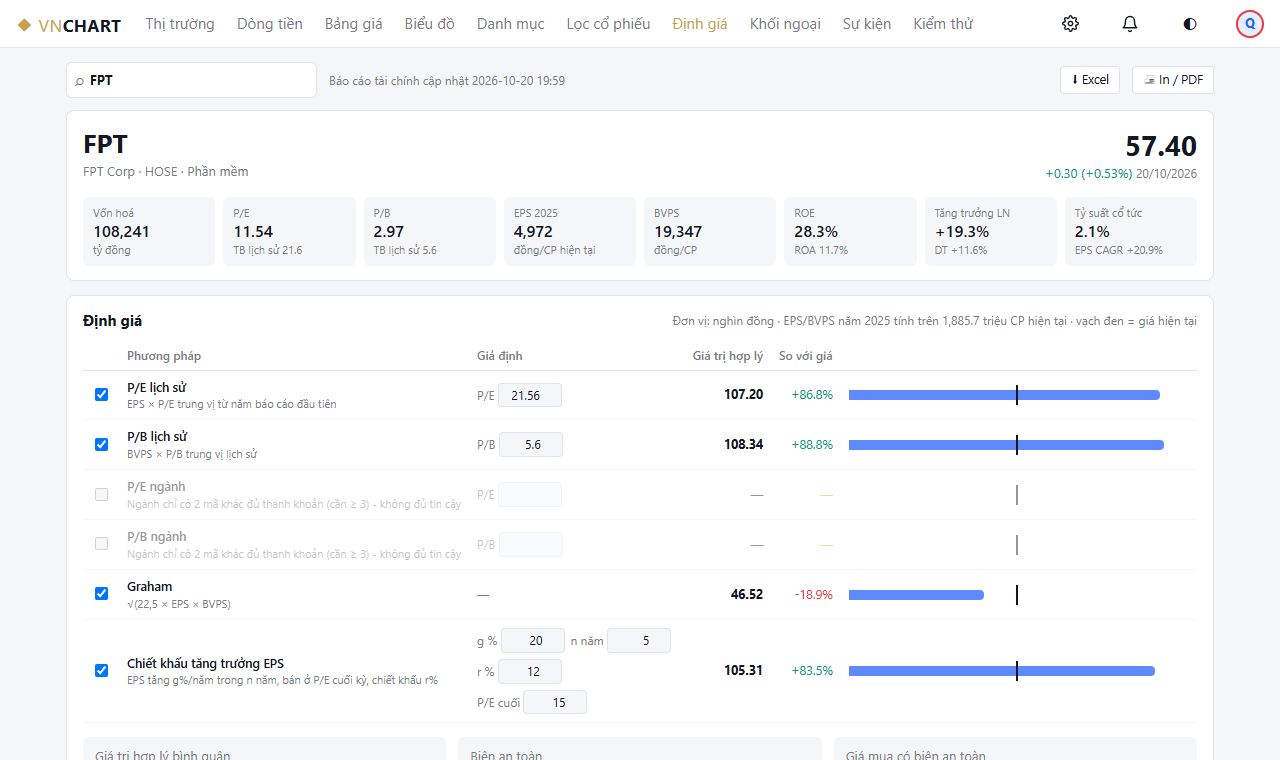Uncheck the Graham method
The width and height of the screenshot is (1280, 760).
coord(101,594)
